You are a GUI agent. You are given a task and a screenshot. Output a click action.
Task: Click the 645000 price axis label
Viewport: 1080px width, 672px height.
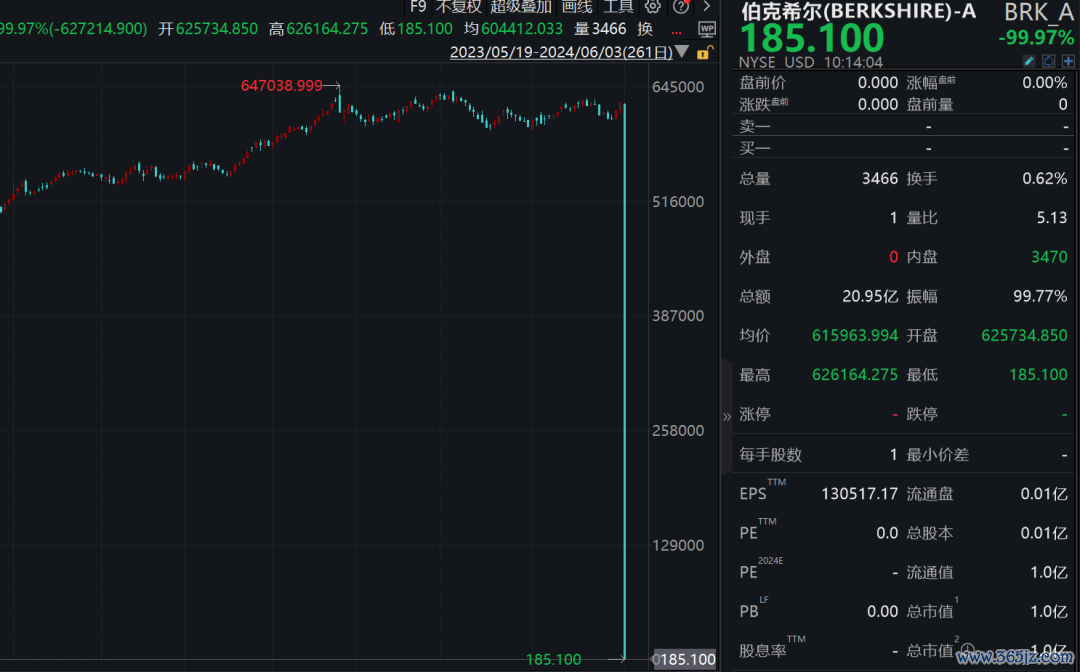(678, 87)
